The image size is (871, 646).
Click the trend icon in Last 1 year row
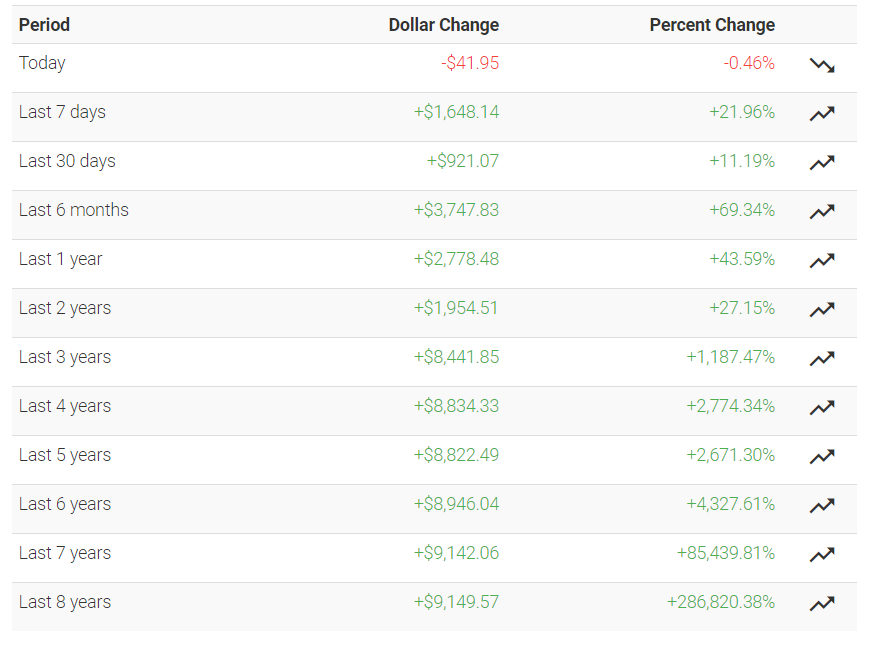pyautogui.click(x=822, y=260)
